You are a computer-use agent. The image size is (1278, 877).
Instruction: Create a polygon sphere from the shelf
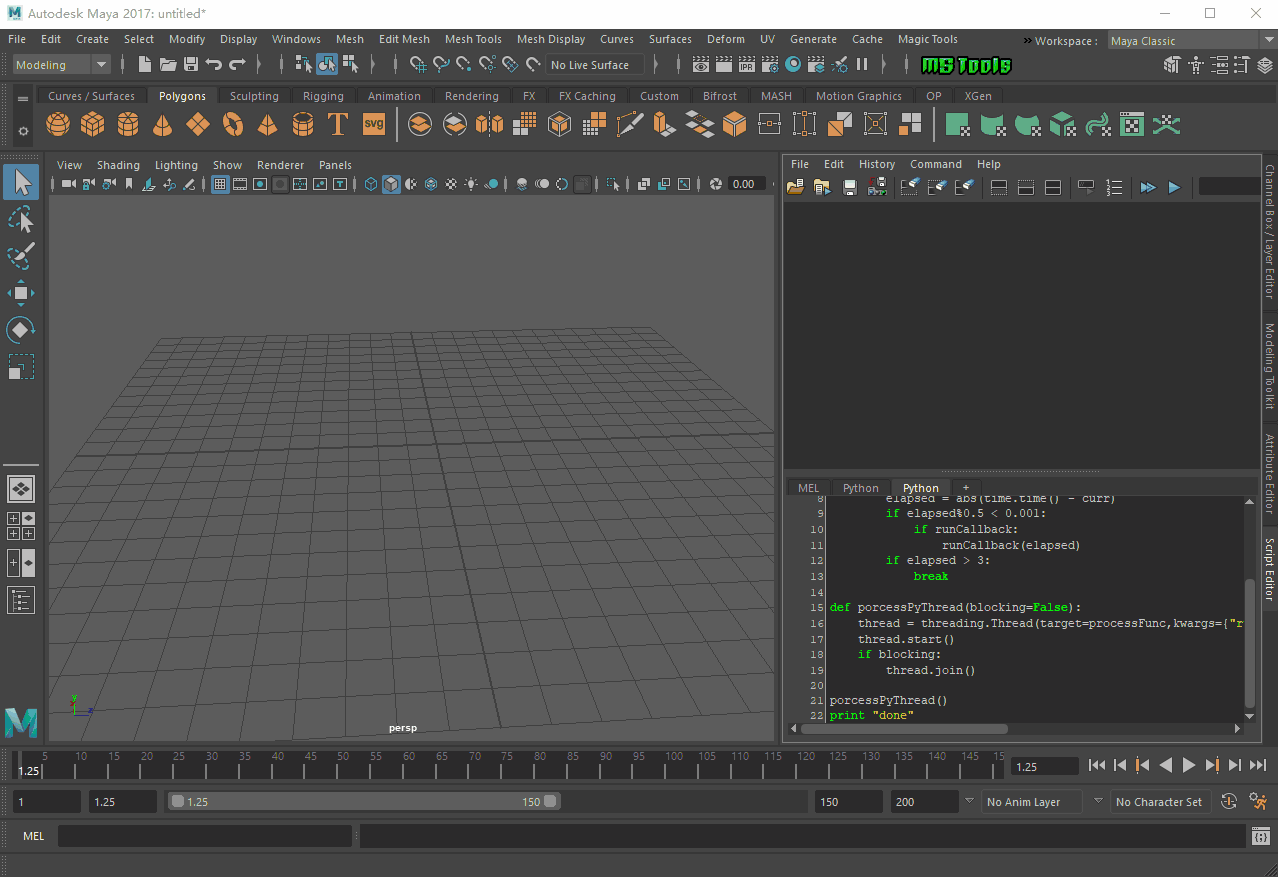tap(58, 125)
